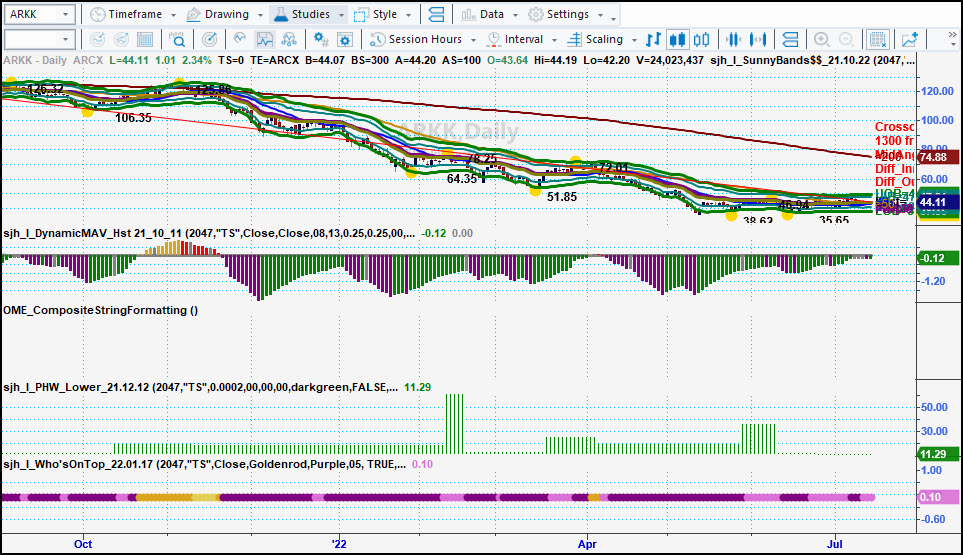
Task: Select sjh_I_PHW_Lower study label
Action: (200, 387)
